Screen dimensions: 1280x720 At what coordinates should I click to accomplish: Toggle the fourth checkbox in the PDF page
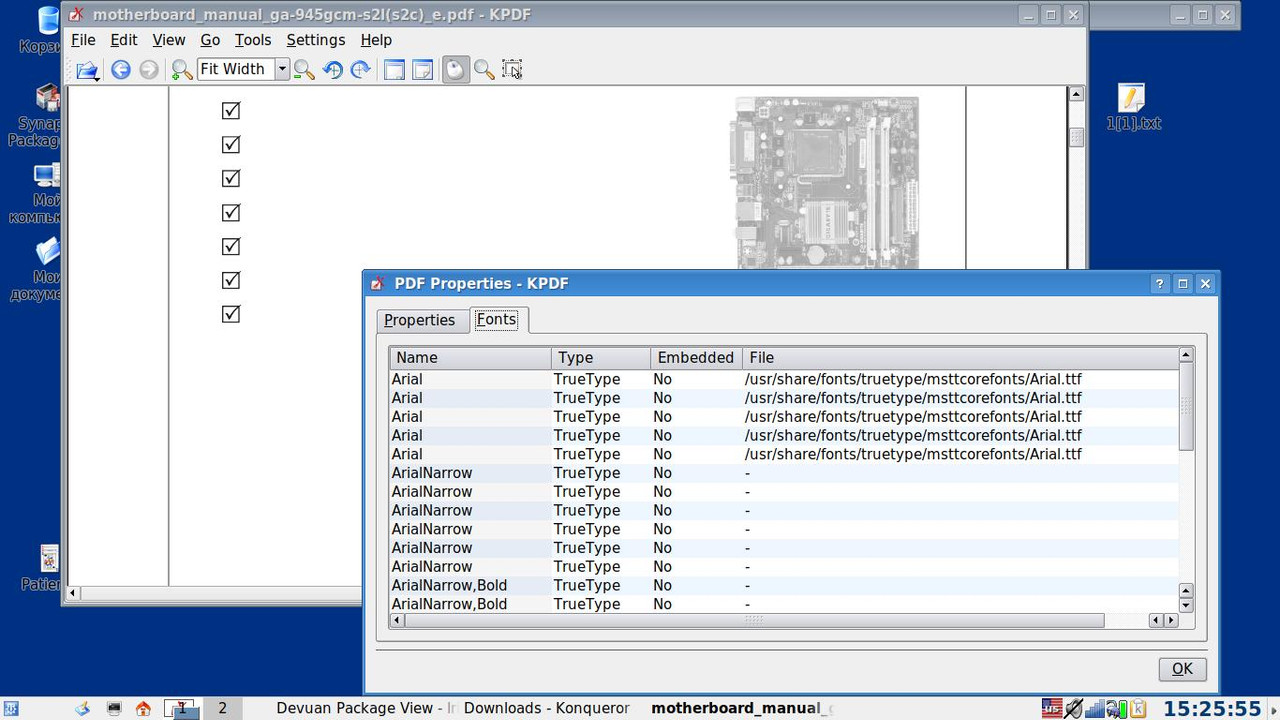[x=231, y=212]
